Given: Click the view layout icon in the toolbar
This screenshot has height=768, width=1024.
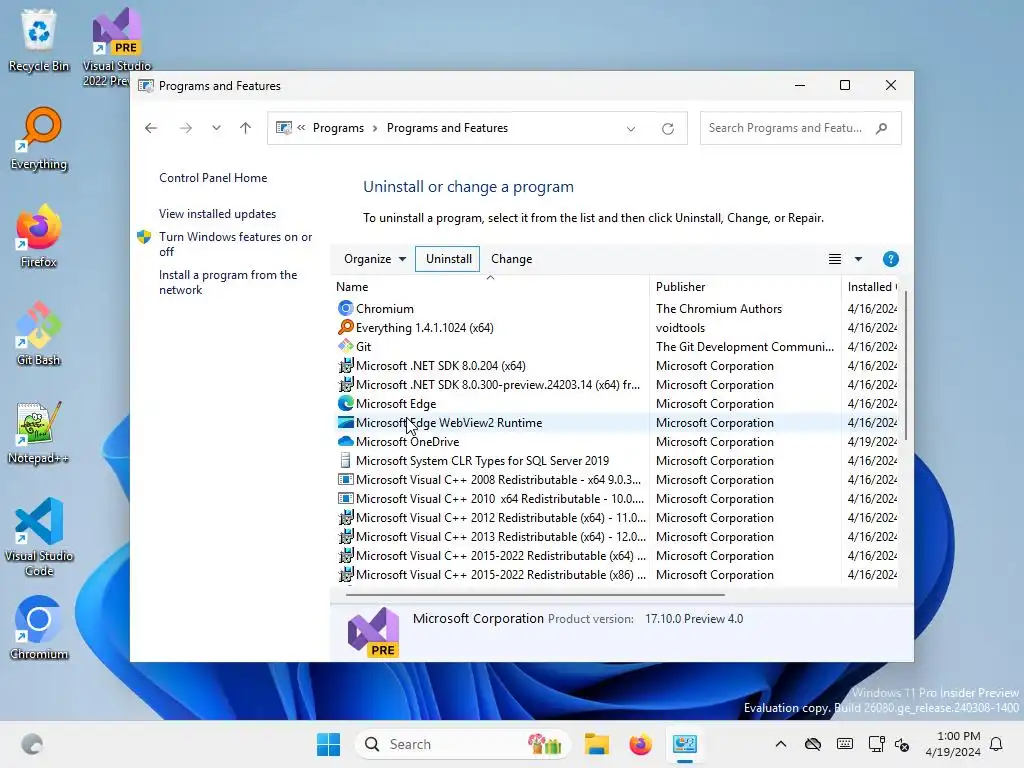Looking at the screenshot, I should [835, 259].
